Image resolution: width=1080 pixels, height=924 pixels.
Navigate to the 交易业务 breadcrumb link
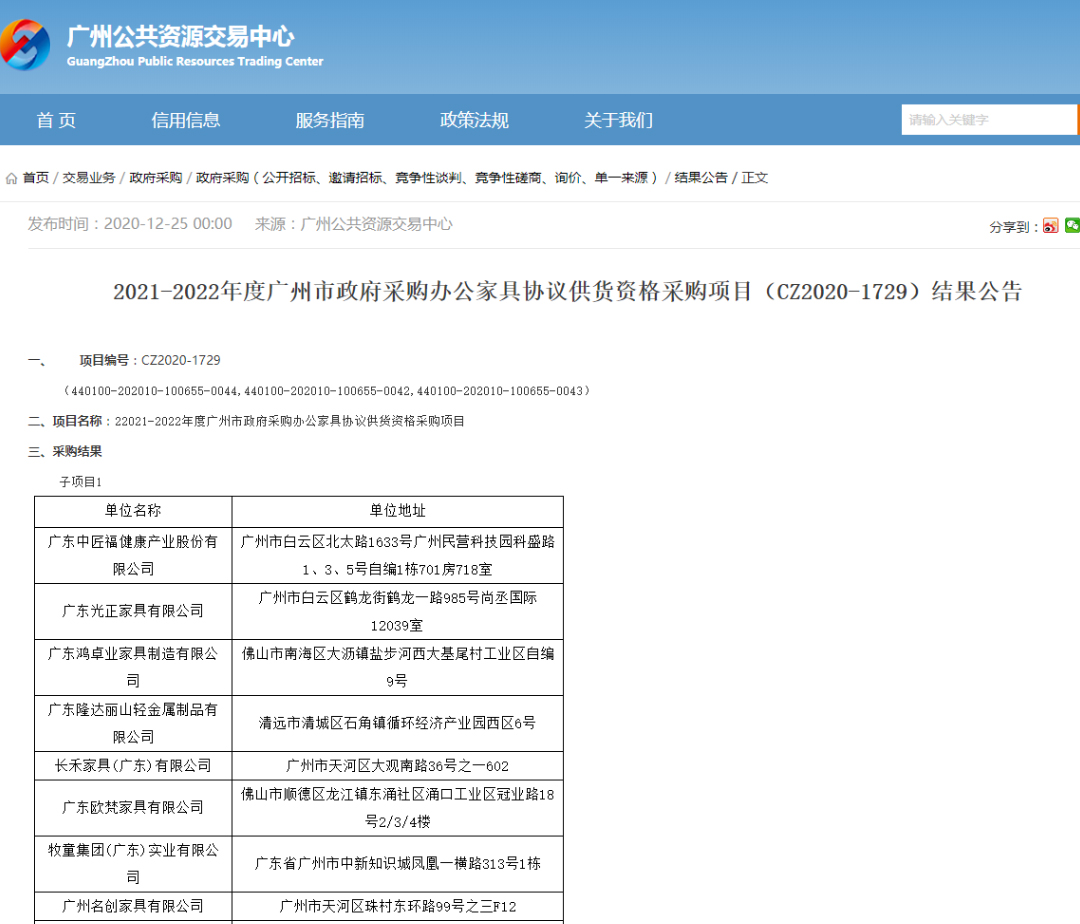click(x=89, y=178)
